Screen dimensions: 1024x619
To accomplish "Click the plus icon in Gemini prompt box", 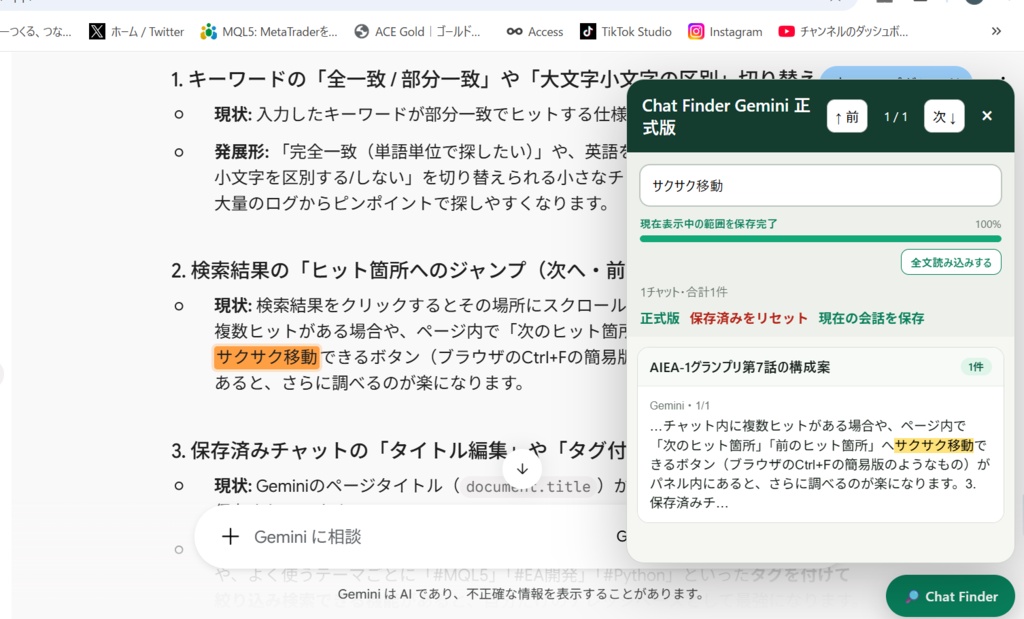I will 230,537.
